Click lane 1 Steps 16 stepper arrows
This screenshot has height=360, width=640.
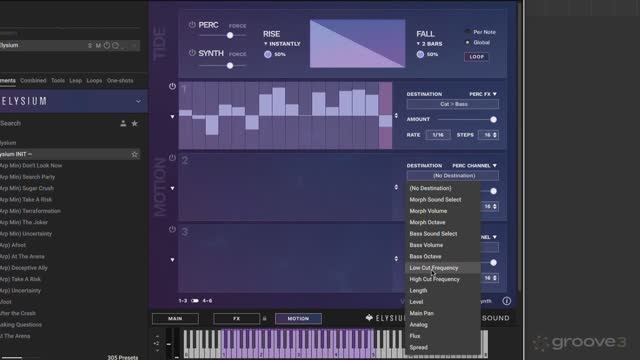495,135
